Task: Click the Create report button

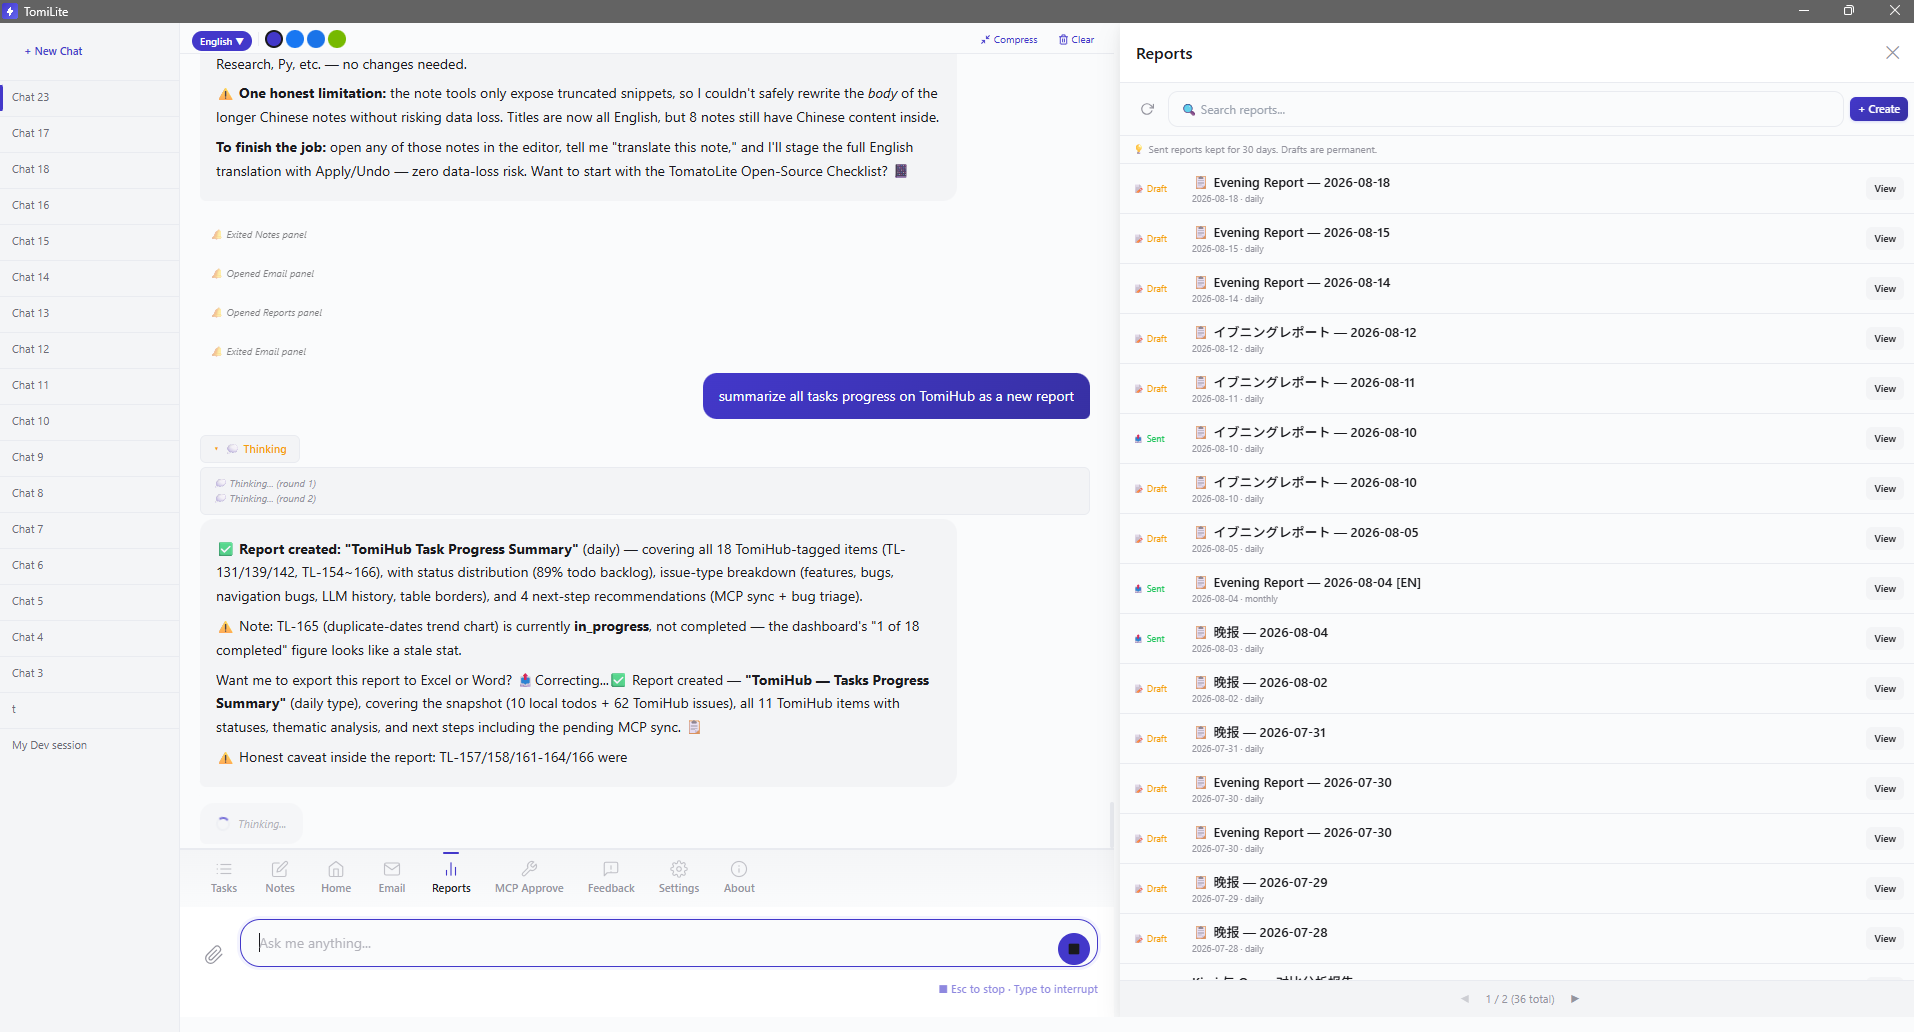Action: pos(1878,109)
